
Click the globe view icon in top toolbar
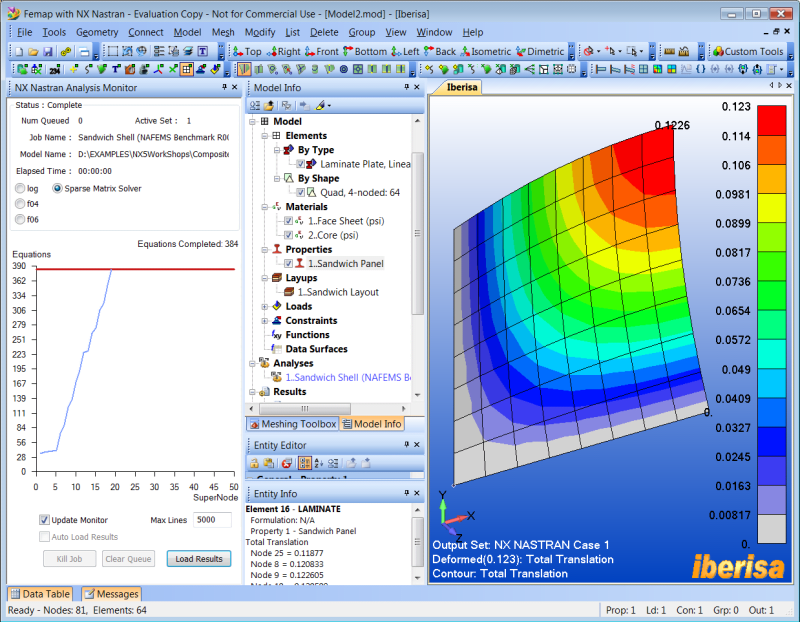(141, 52)
